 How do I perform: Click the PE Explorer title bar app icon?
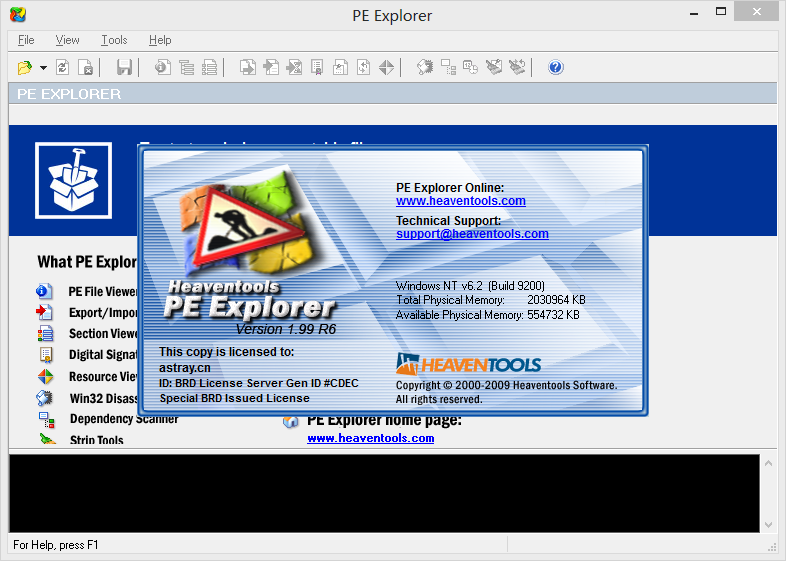(18, 15)
